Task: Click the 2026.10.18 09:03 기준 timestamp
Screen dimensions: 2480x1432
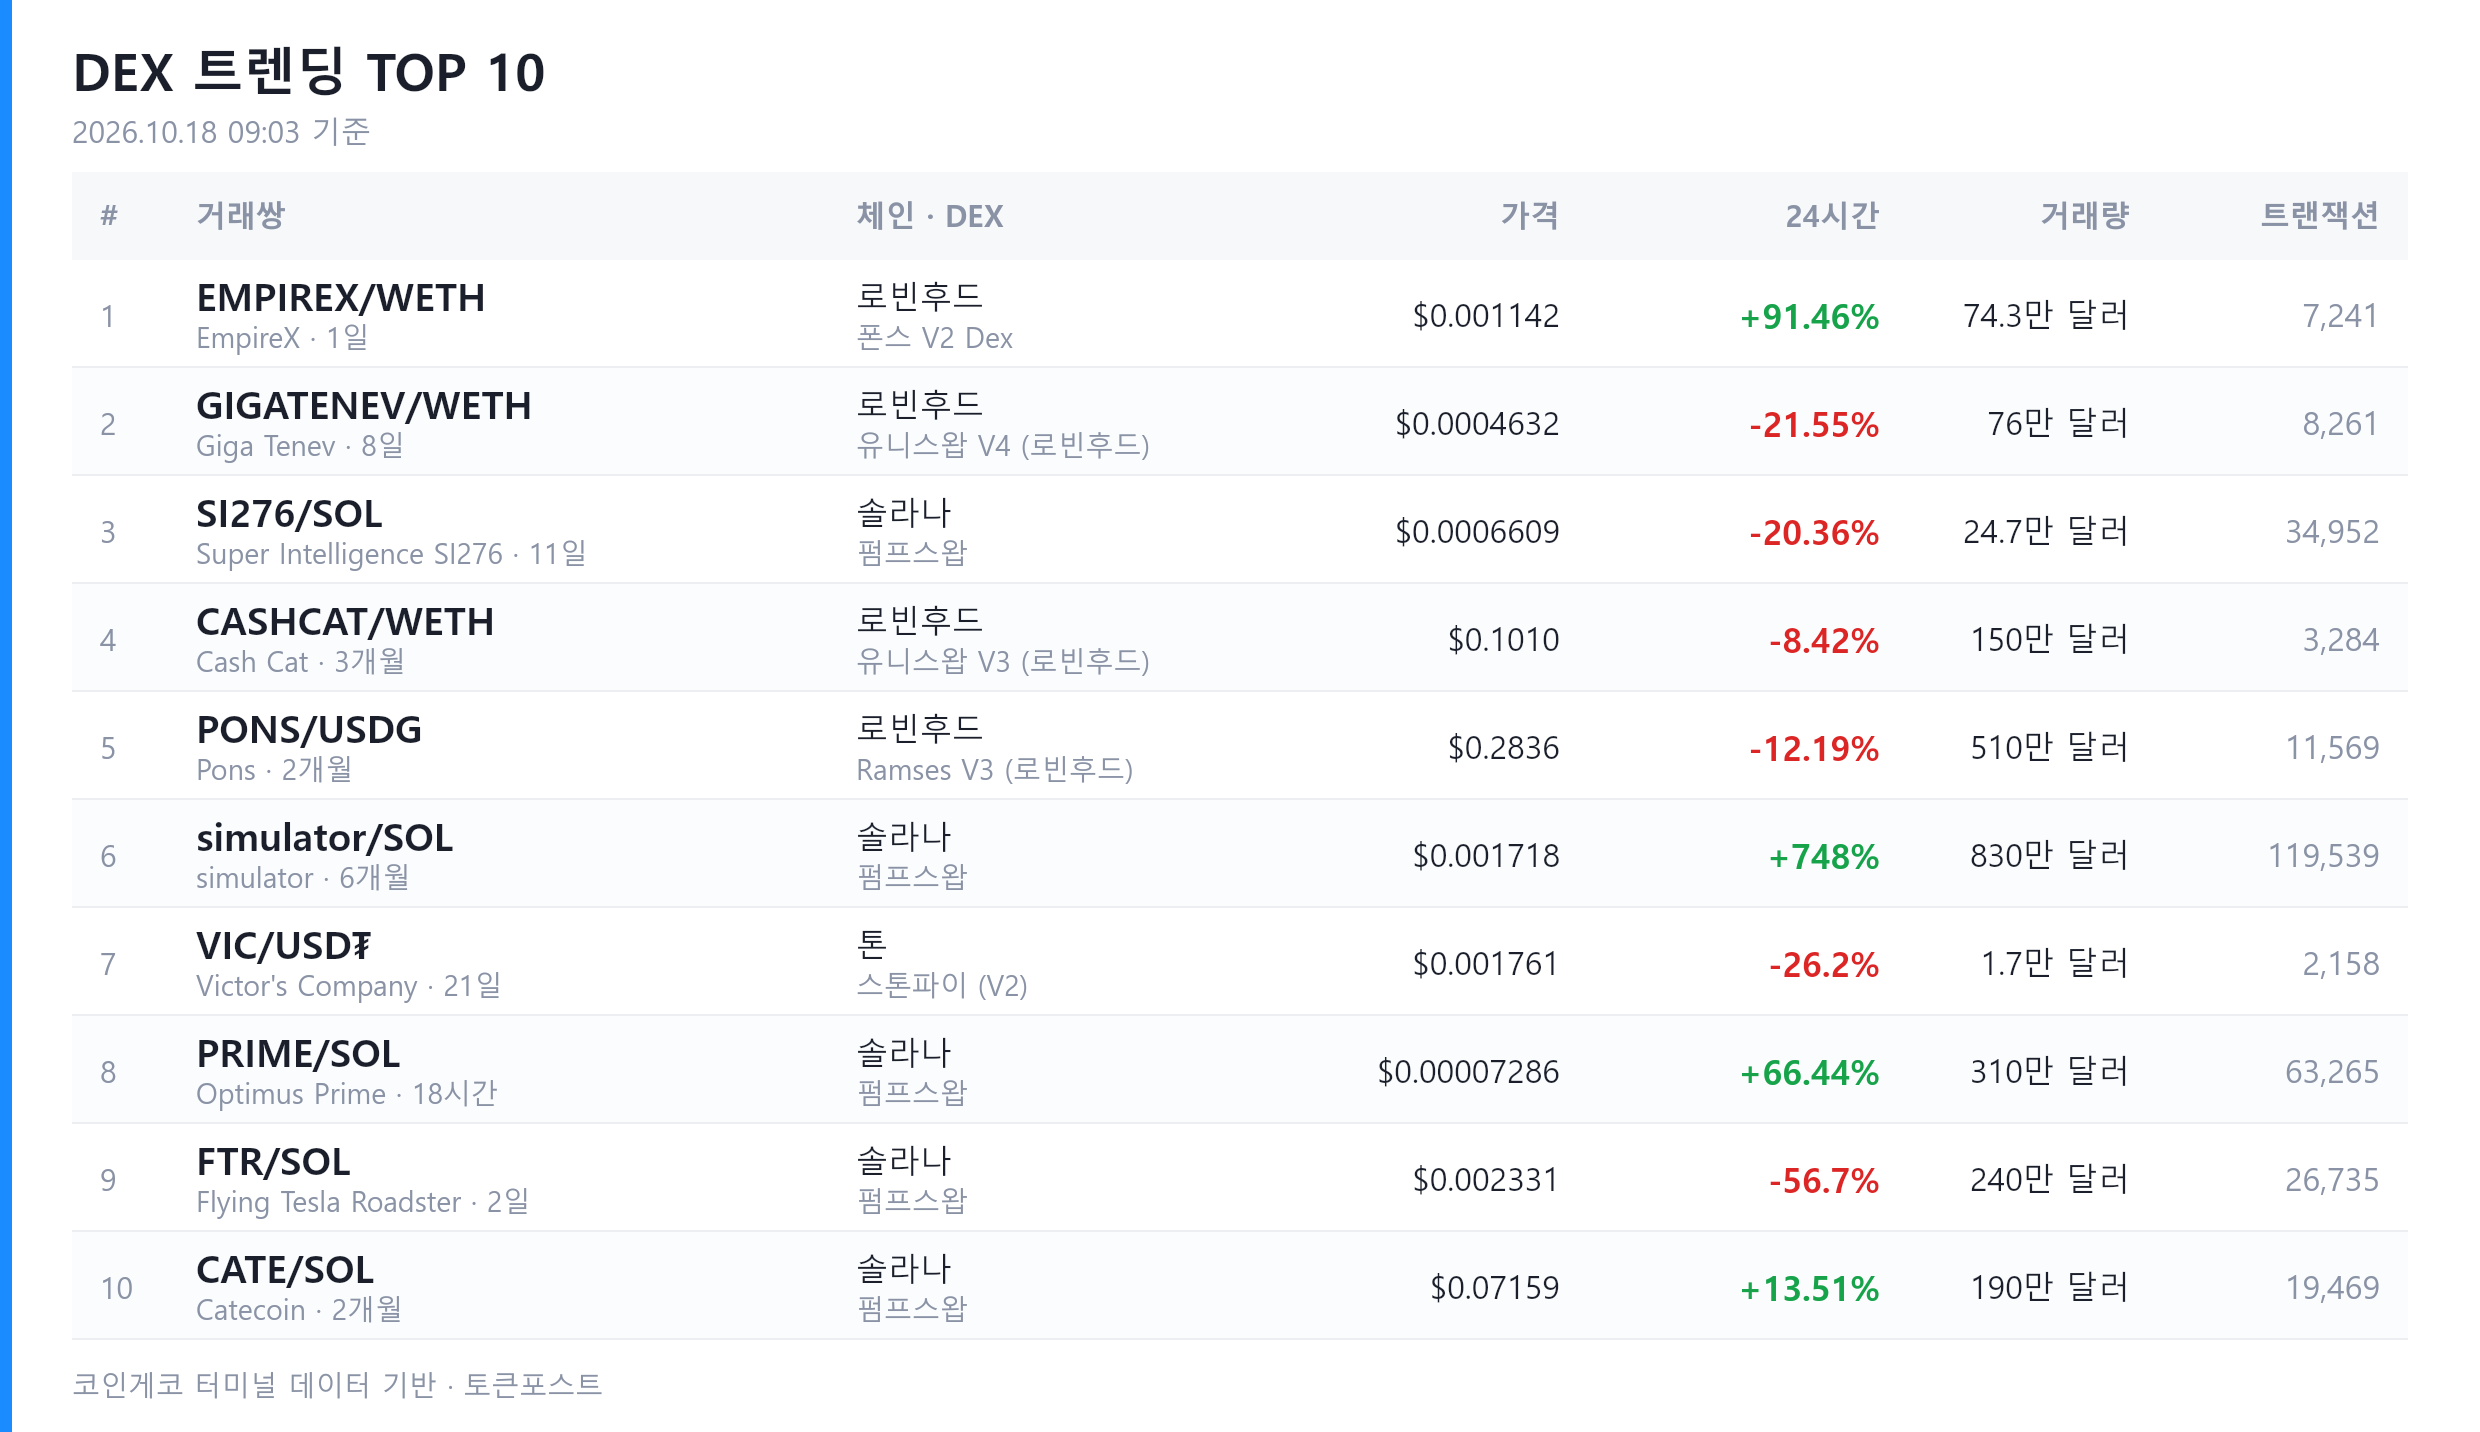Action: pyautogui.click(x=221, y=132)
